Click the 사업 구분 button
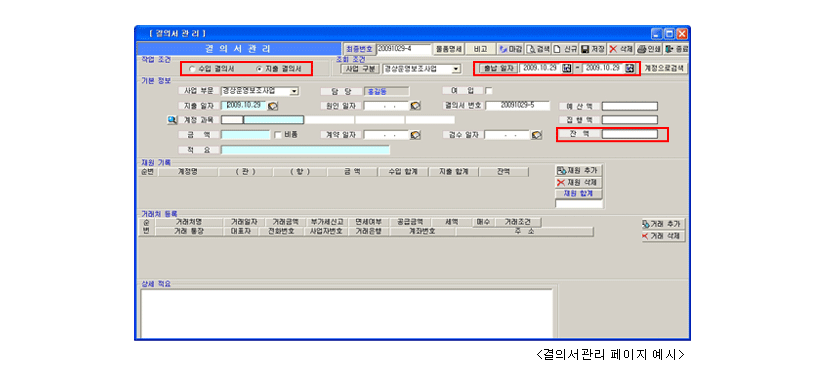The image size is (825, 384). tap(360, 69)
